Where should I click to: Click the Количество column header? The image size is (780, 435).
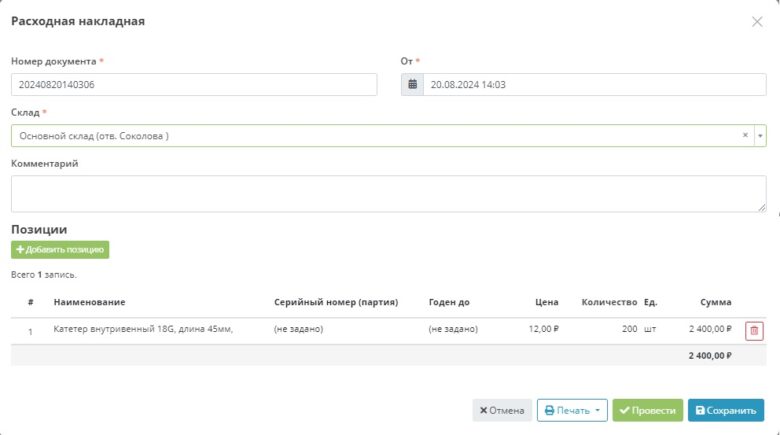[609, 302]
